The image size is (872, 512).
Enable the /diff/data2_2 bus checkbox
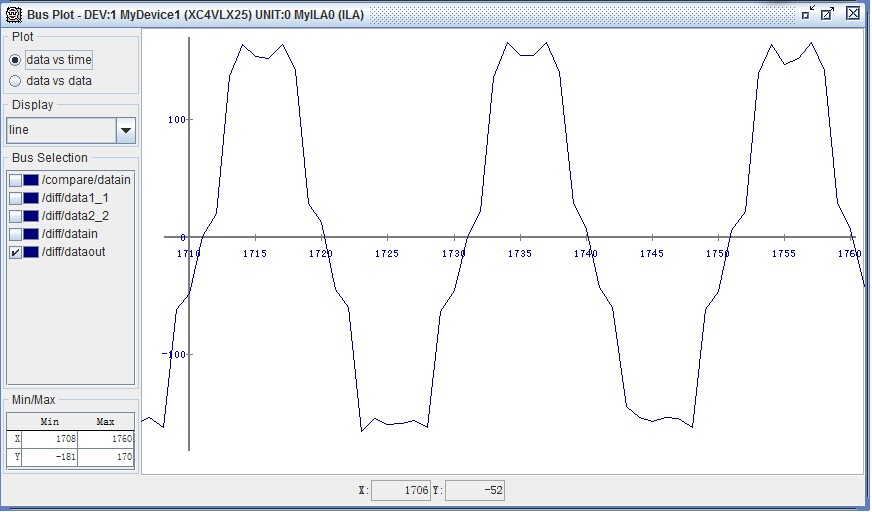[x=16, y=216]
